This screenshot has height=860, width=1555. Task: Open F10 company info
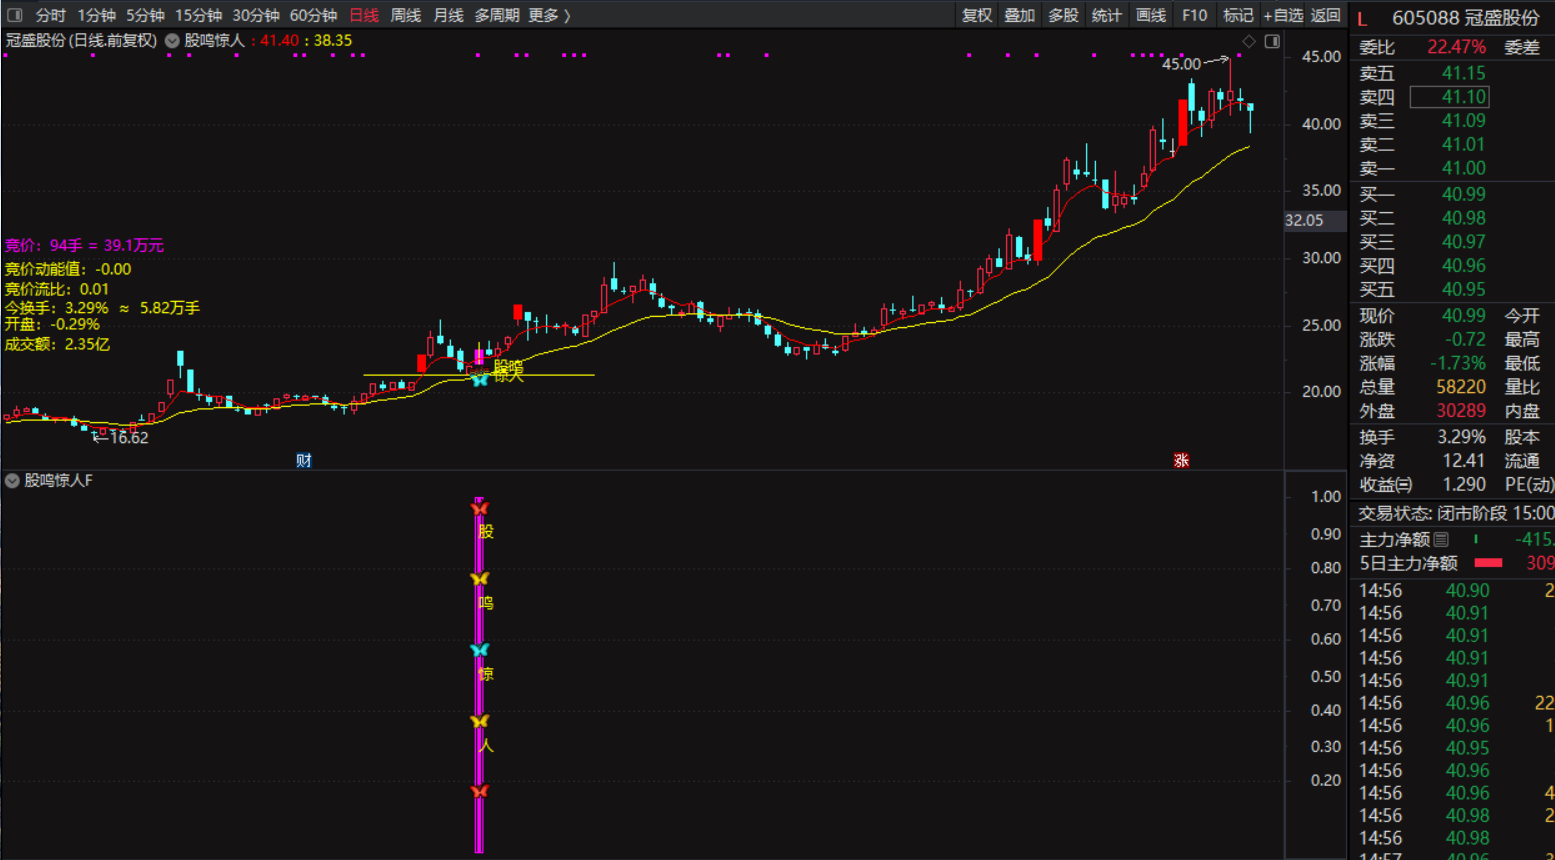click(1194, 15)
